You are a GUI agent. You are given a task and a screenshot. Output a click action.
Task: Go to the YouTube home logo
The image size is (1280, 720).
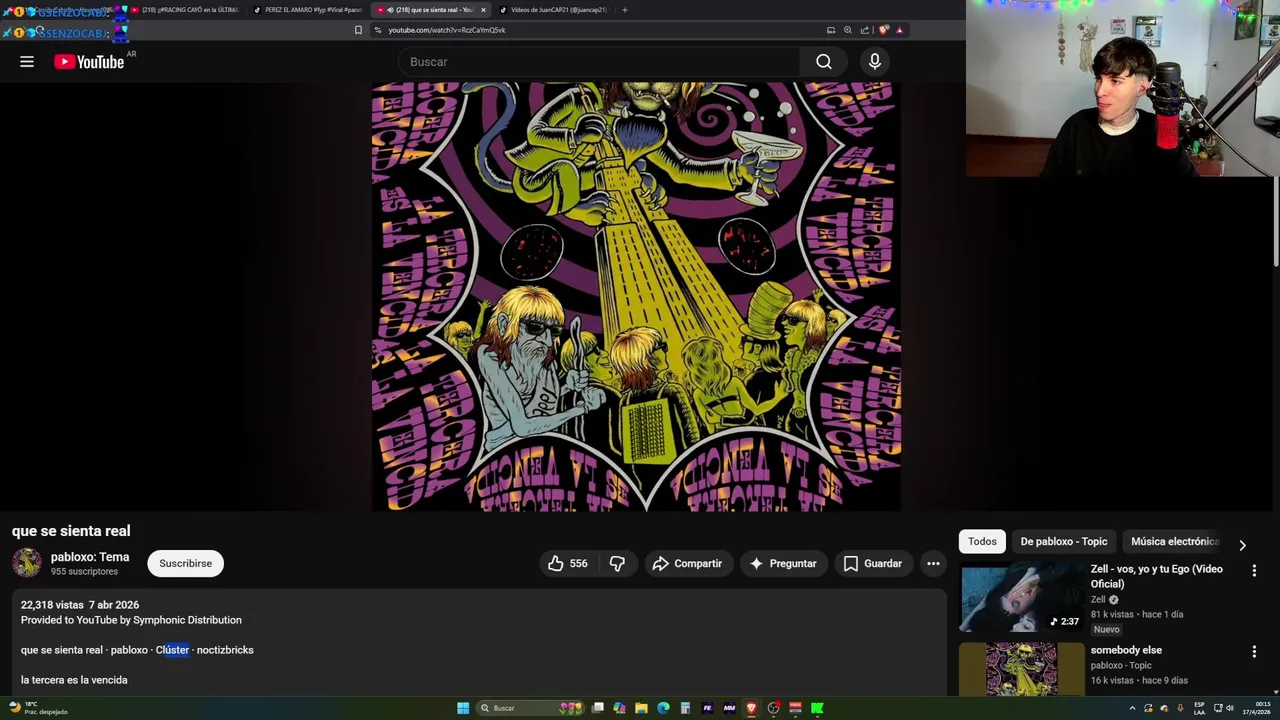tap(89, 62)
